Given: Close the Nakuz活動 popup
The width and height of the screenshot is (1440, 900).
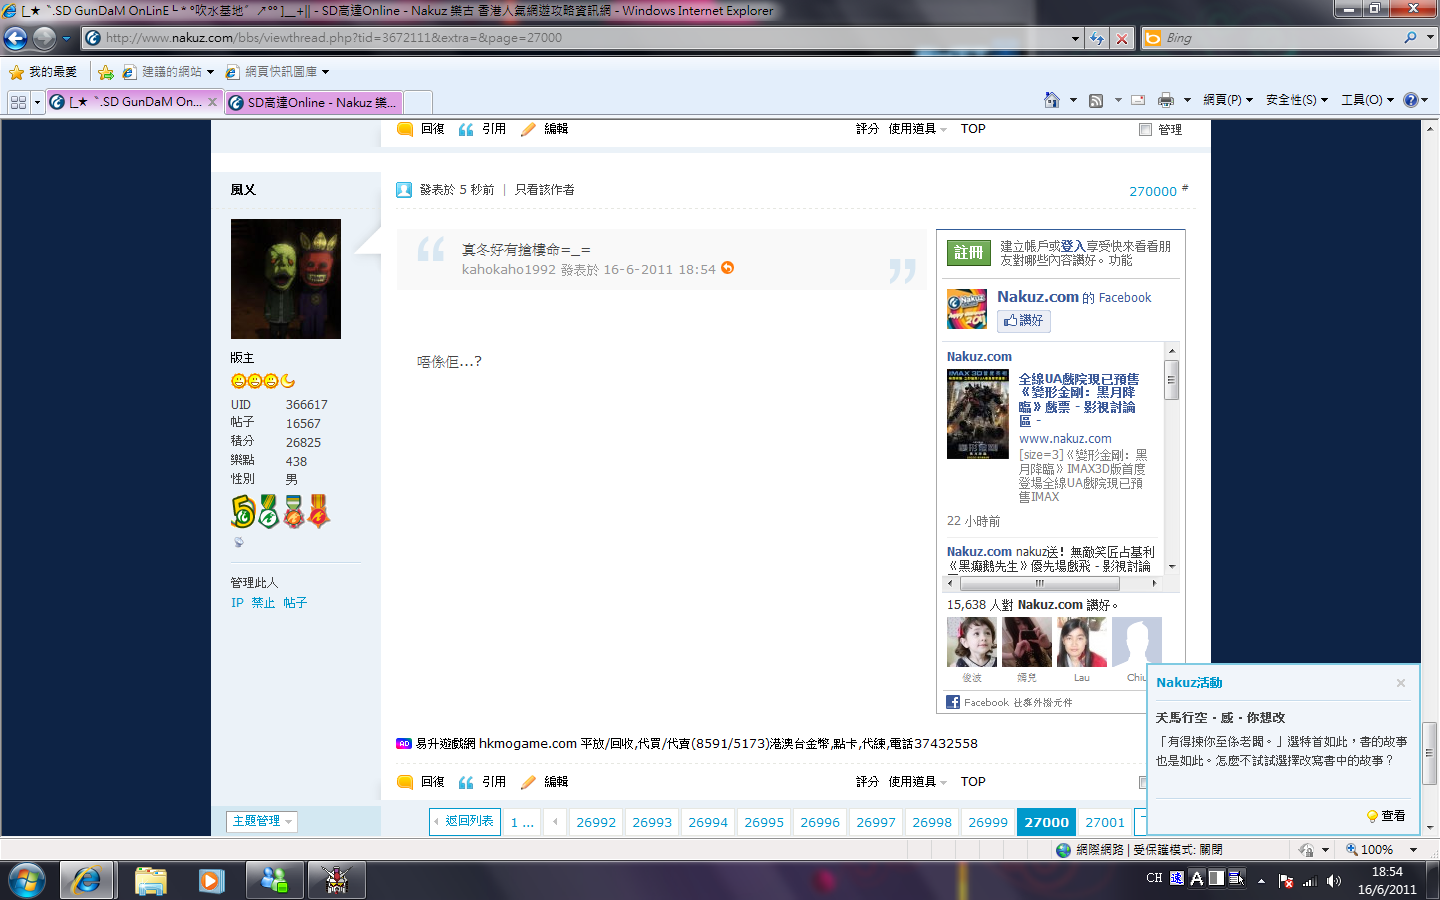Looking at the screenshot, I should click(1401, 683).
